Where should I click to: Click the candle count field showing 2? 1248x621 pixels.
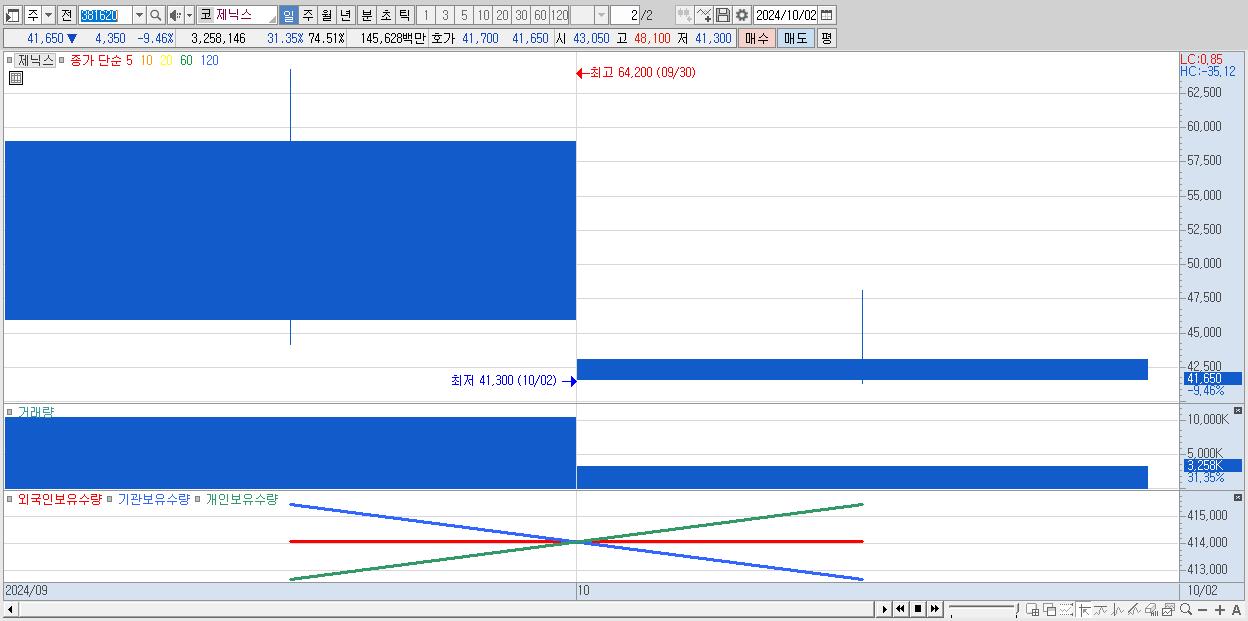click(x=624, y=15)
